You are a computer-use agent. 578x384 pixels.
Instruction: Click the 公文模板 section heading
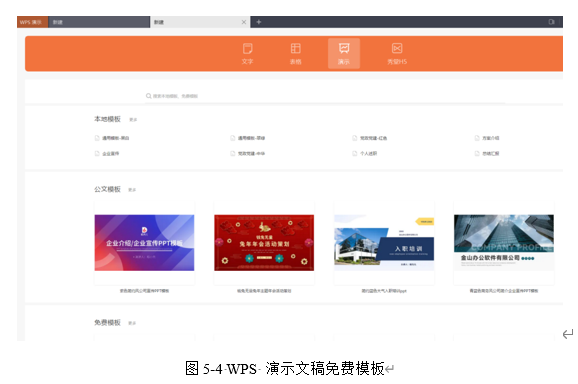(107, 189)
